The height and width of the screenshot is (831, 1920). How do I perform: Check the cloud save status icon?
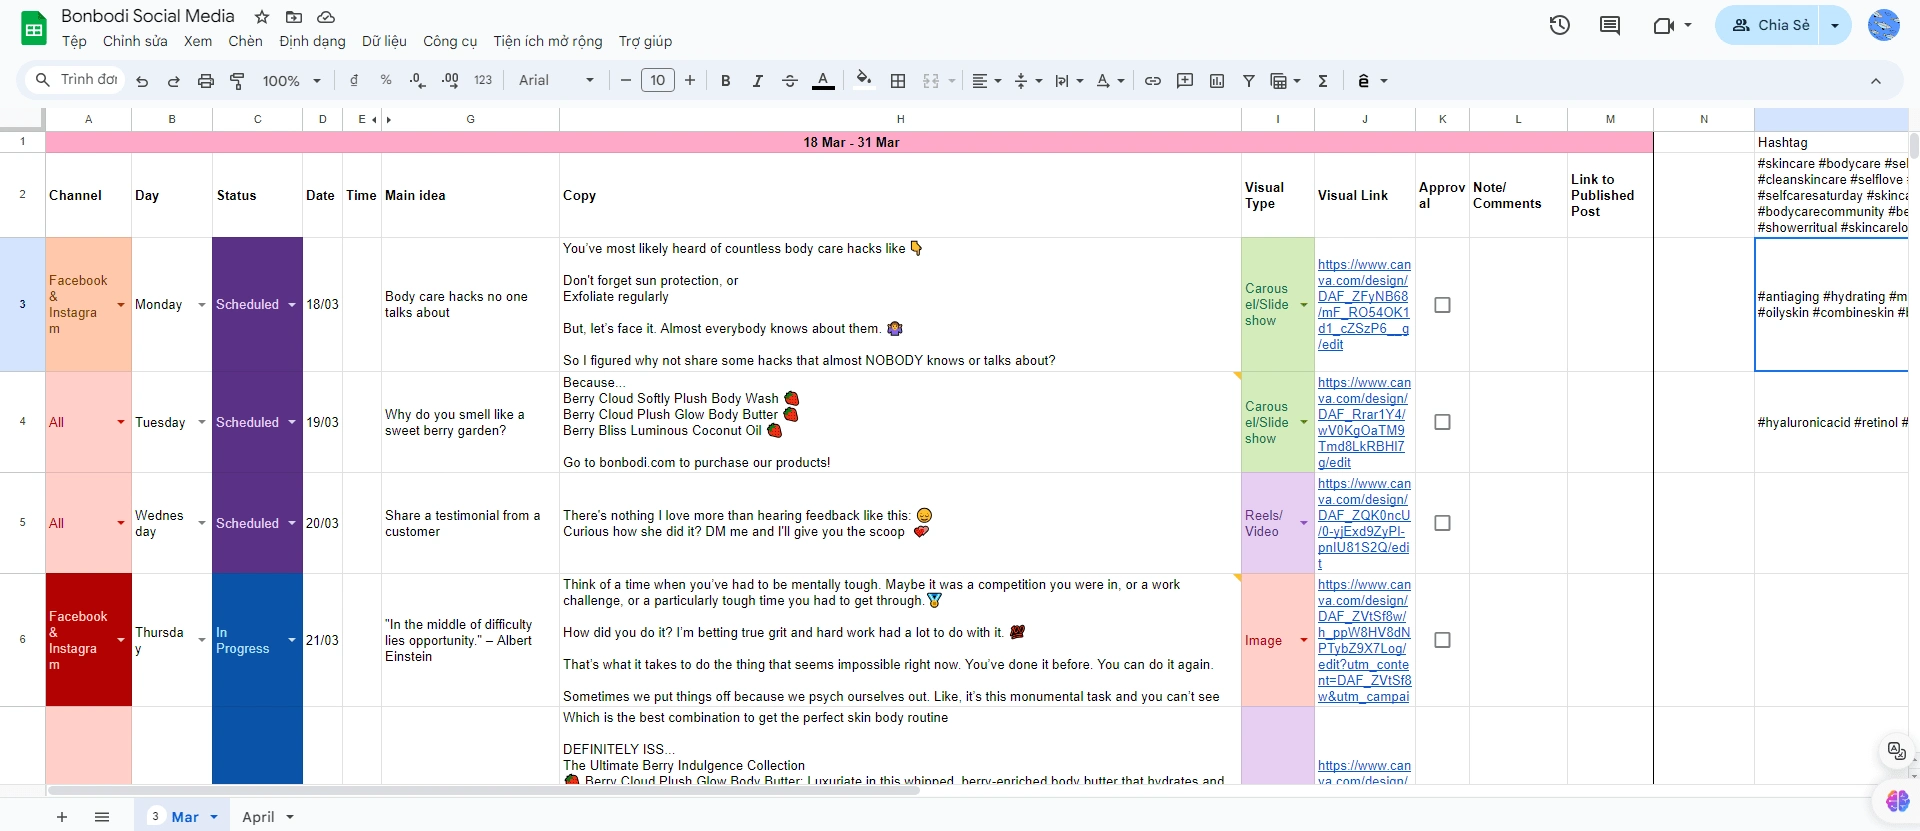[326, 17]
